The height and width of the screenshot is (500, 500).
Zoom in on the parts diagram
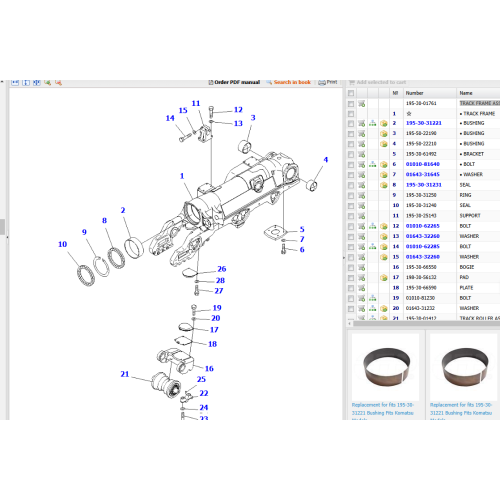coord(47,82)
